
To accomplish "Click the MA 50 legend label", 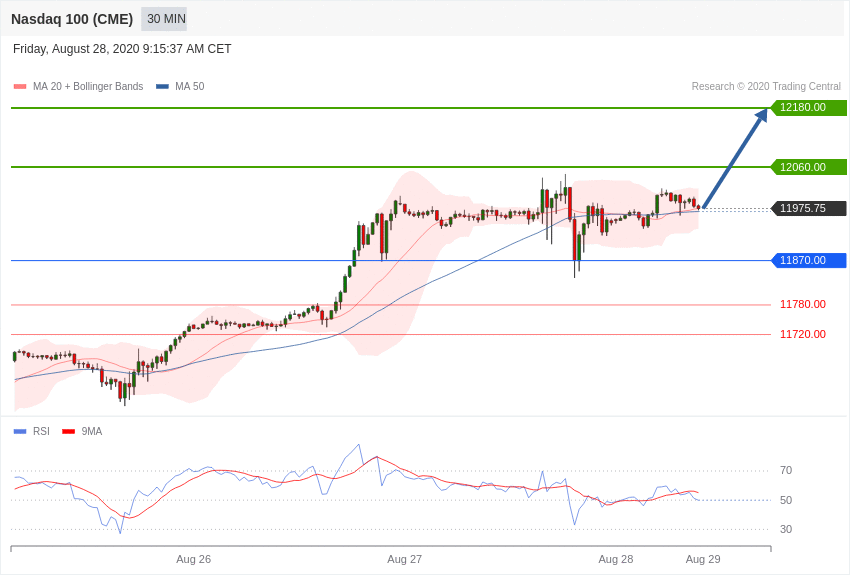I will (x=190, y=86).
